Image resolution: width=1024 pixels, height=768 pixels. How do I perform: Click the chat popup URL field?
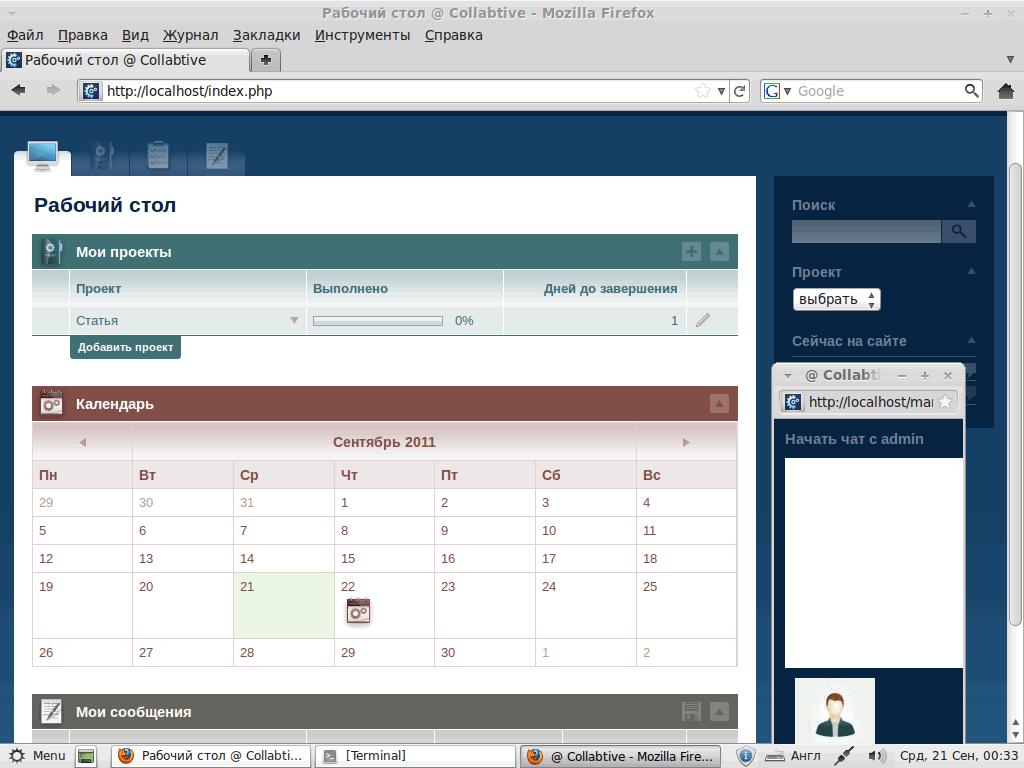click(870, 402)
